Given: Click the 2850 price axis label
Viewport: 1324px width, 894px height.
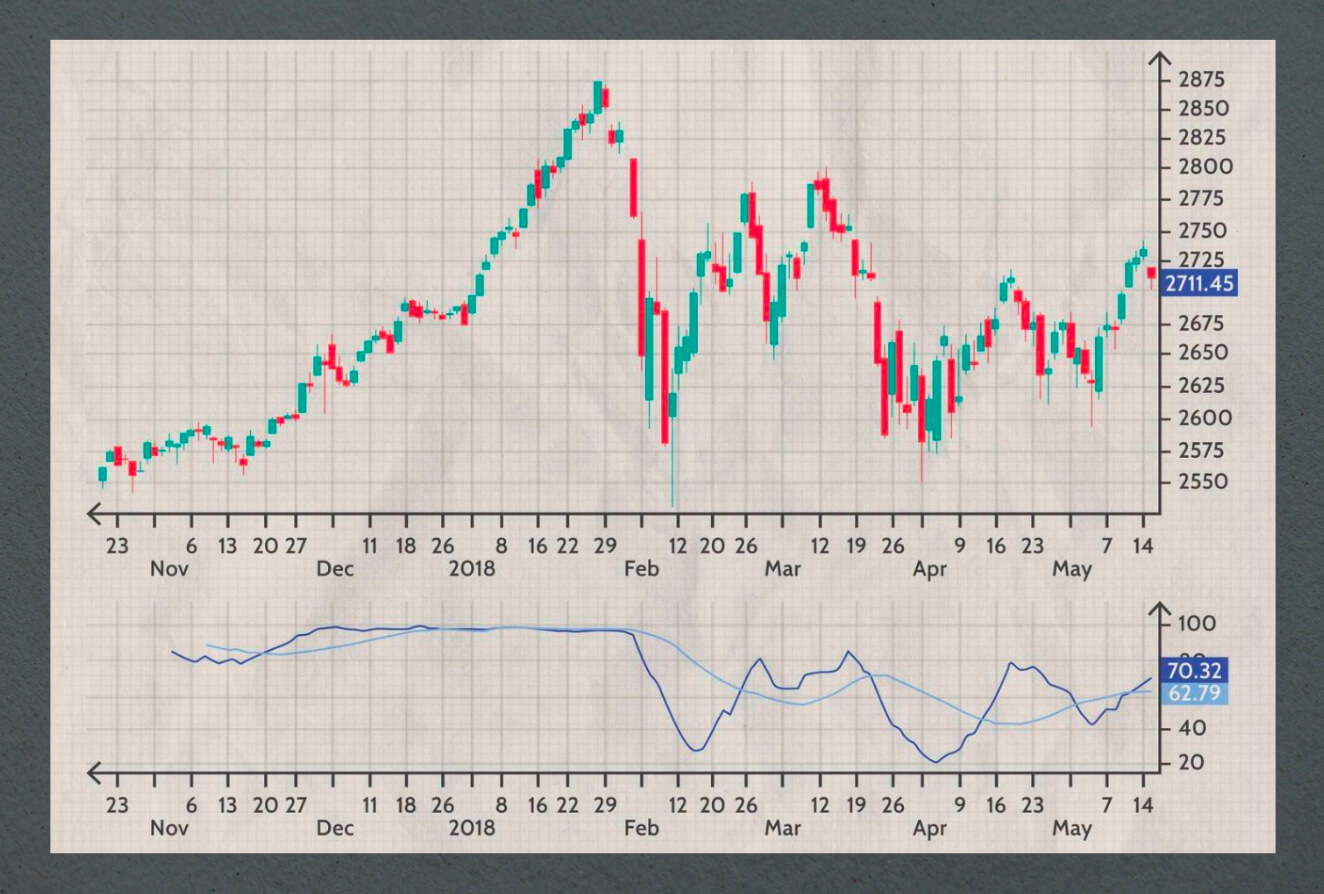Looking at the screenshot, I should [1204, 108].
